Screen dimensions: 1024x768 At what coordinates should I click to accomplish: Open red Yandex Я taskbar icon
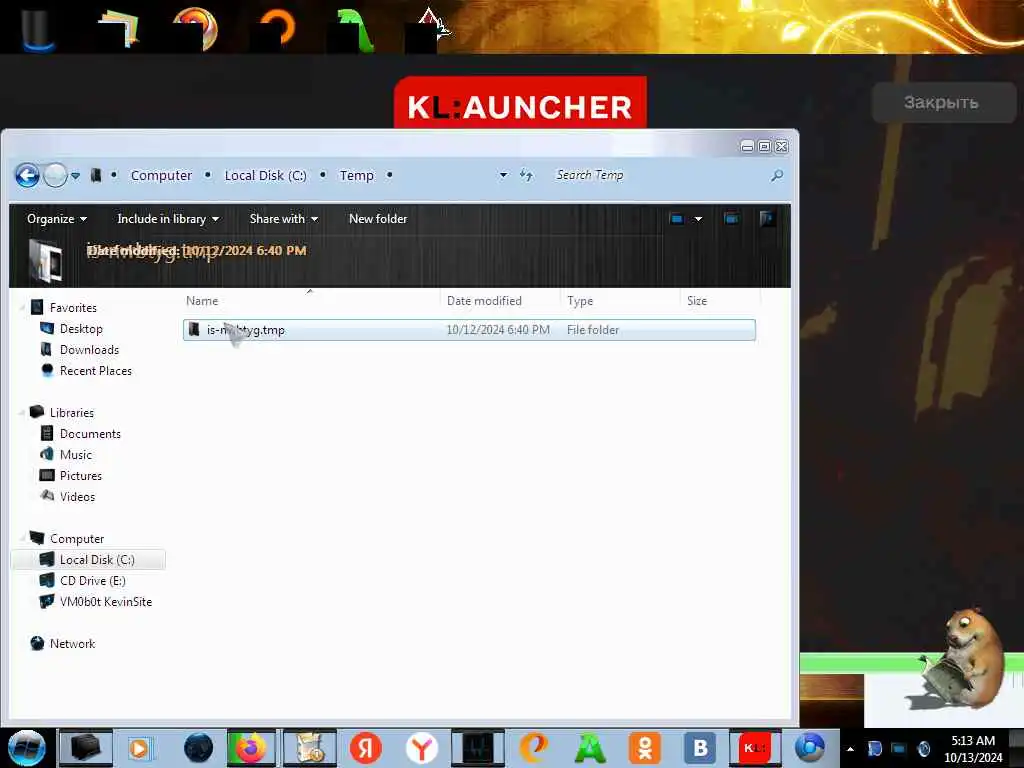365,748
